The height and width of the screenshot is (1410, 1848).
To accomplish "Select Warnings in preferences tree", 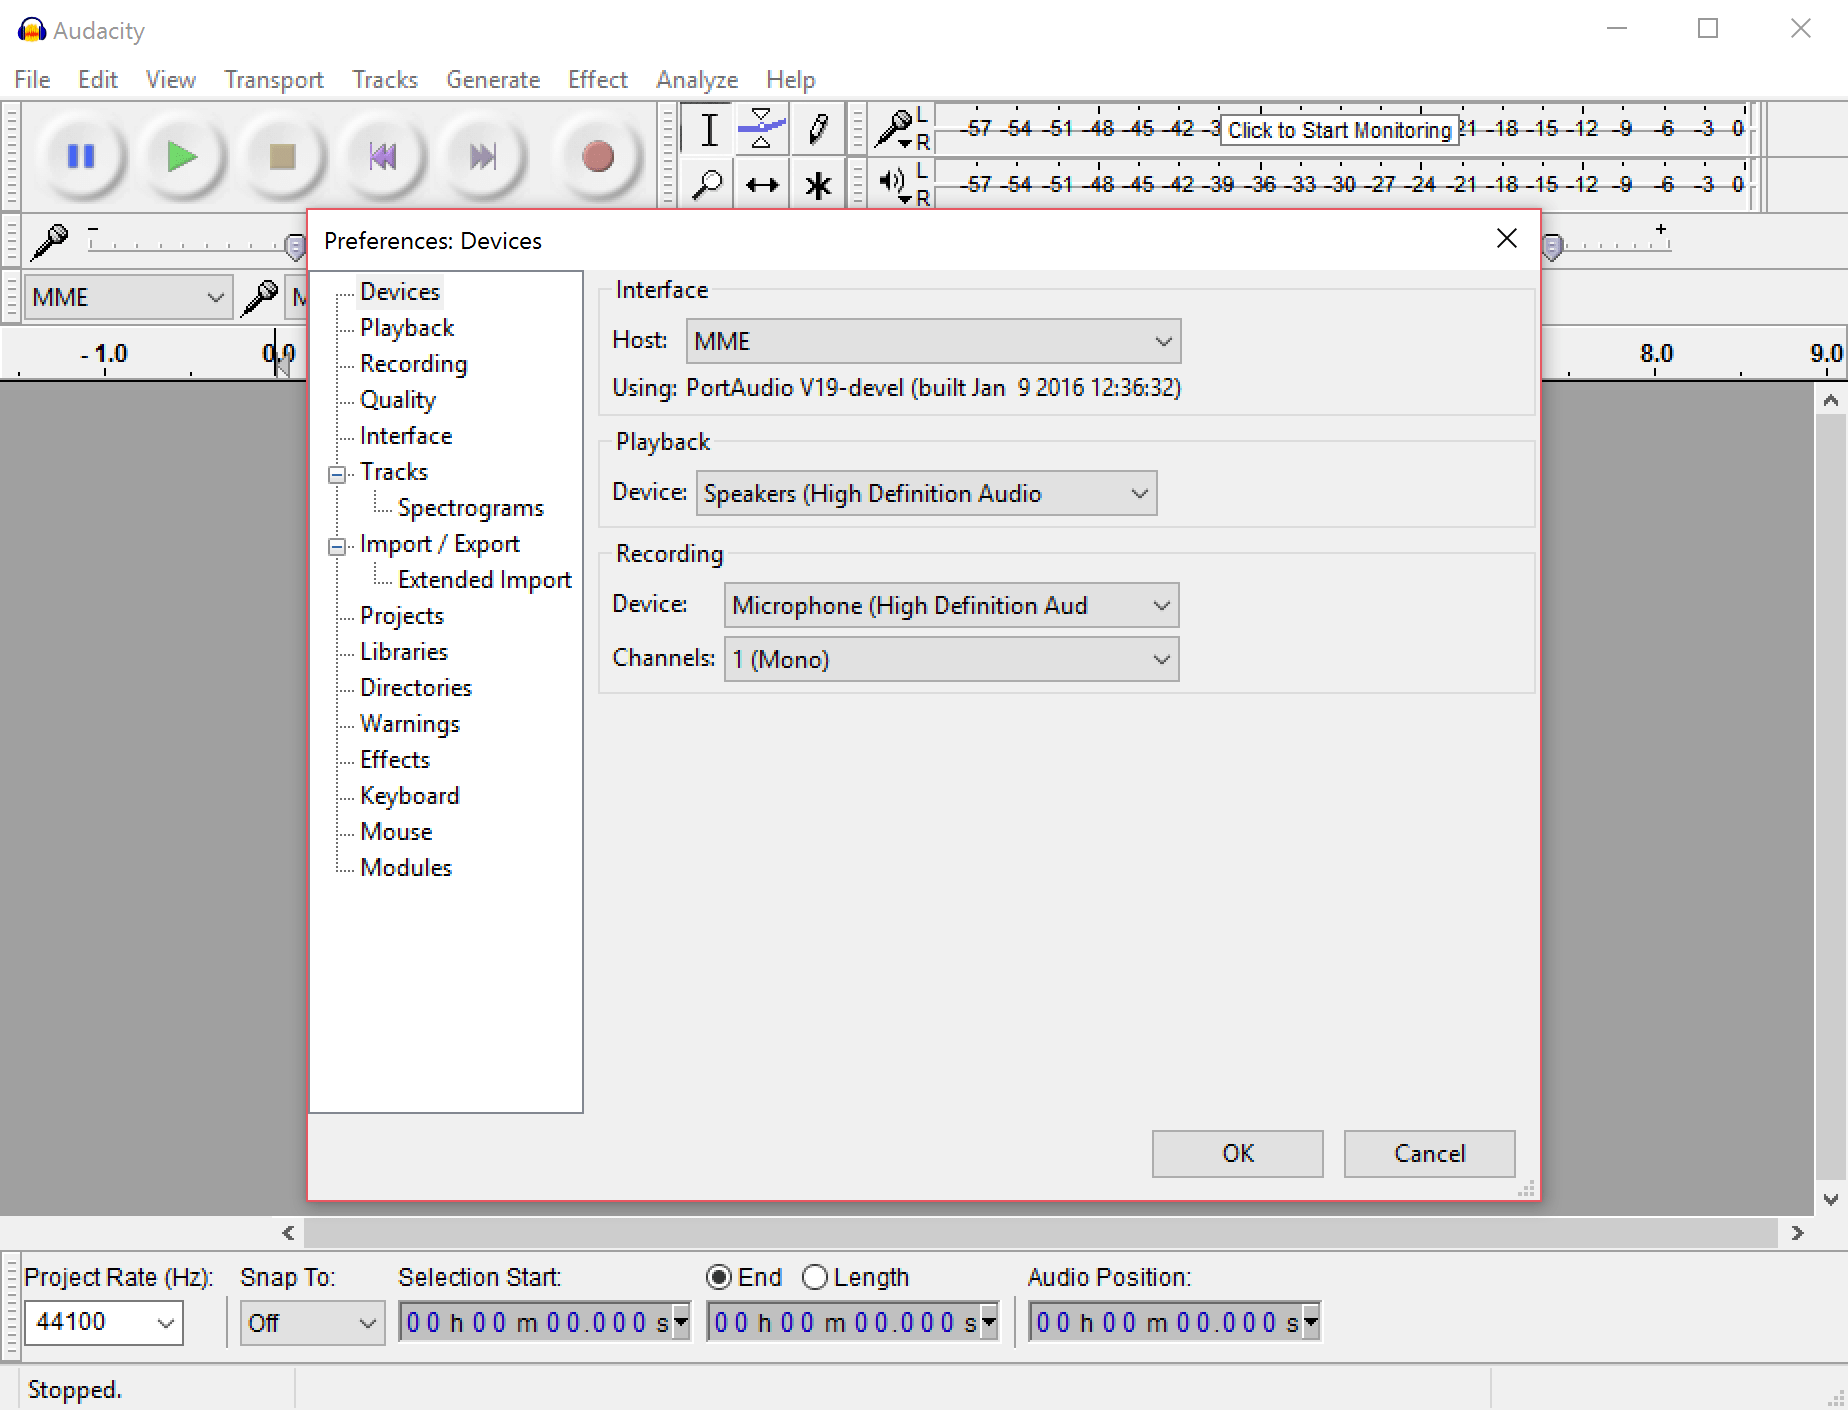I will point(410,724).
